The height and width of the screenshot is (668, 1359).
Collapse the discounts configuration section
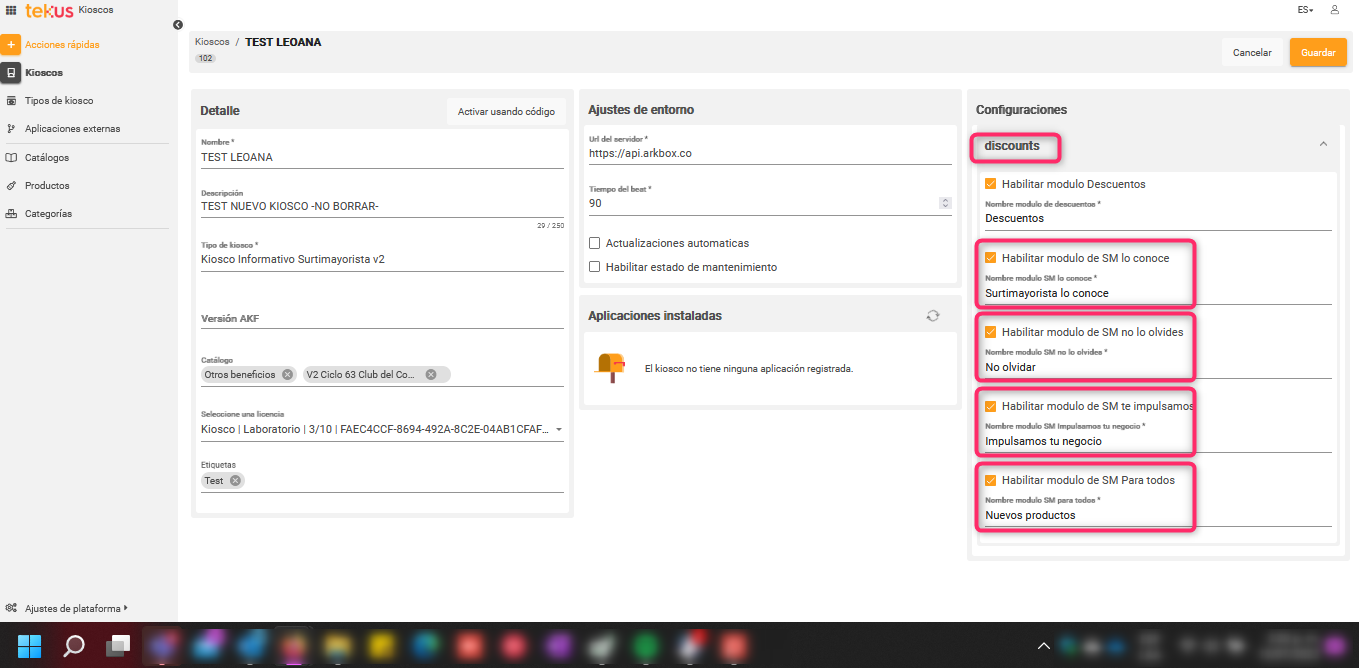click(x=1323, y=145)
